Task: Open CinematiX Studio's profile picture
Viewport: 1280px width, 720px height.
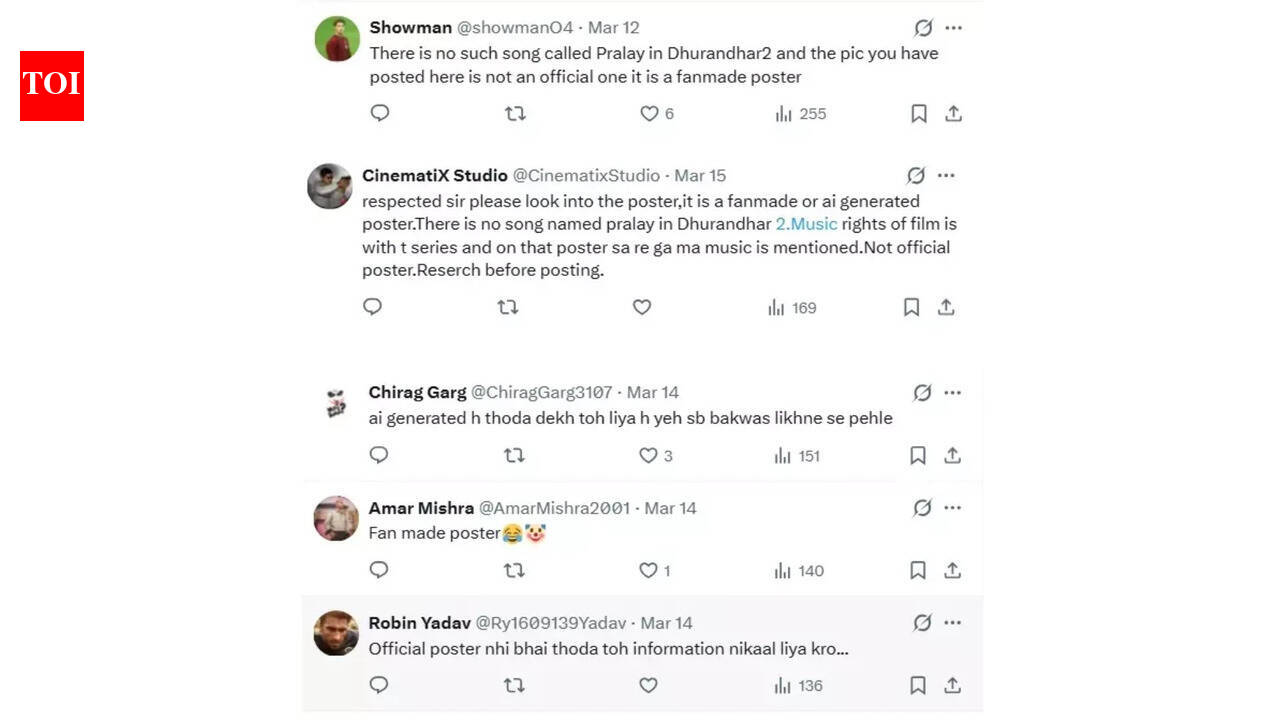Action: pyautogui.click(x=330, y=186)
